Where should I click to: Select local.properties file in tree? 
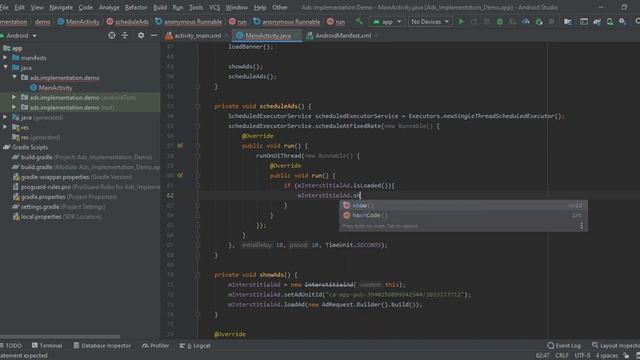(41, 217)
